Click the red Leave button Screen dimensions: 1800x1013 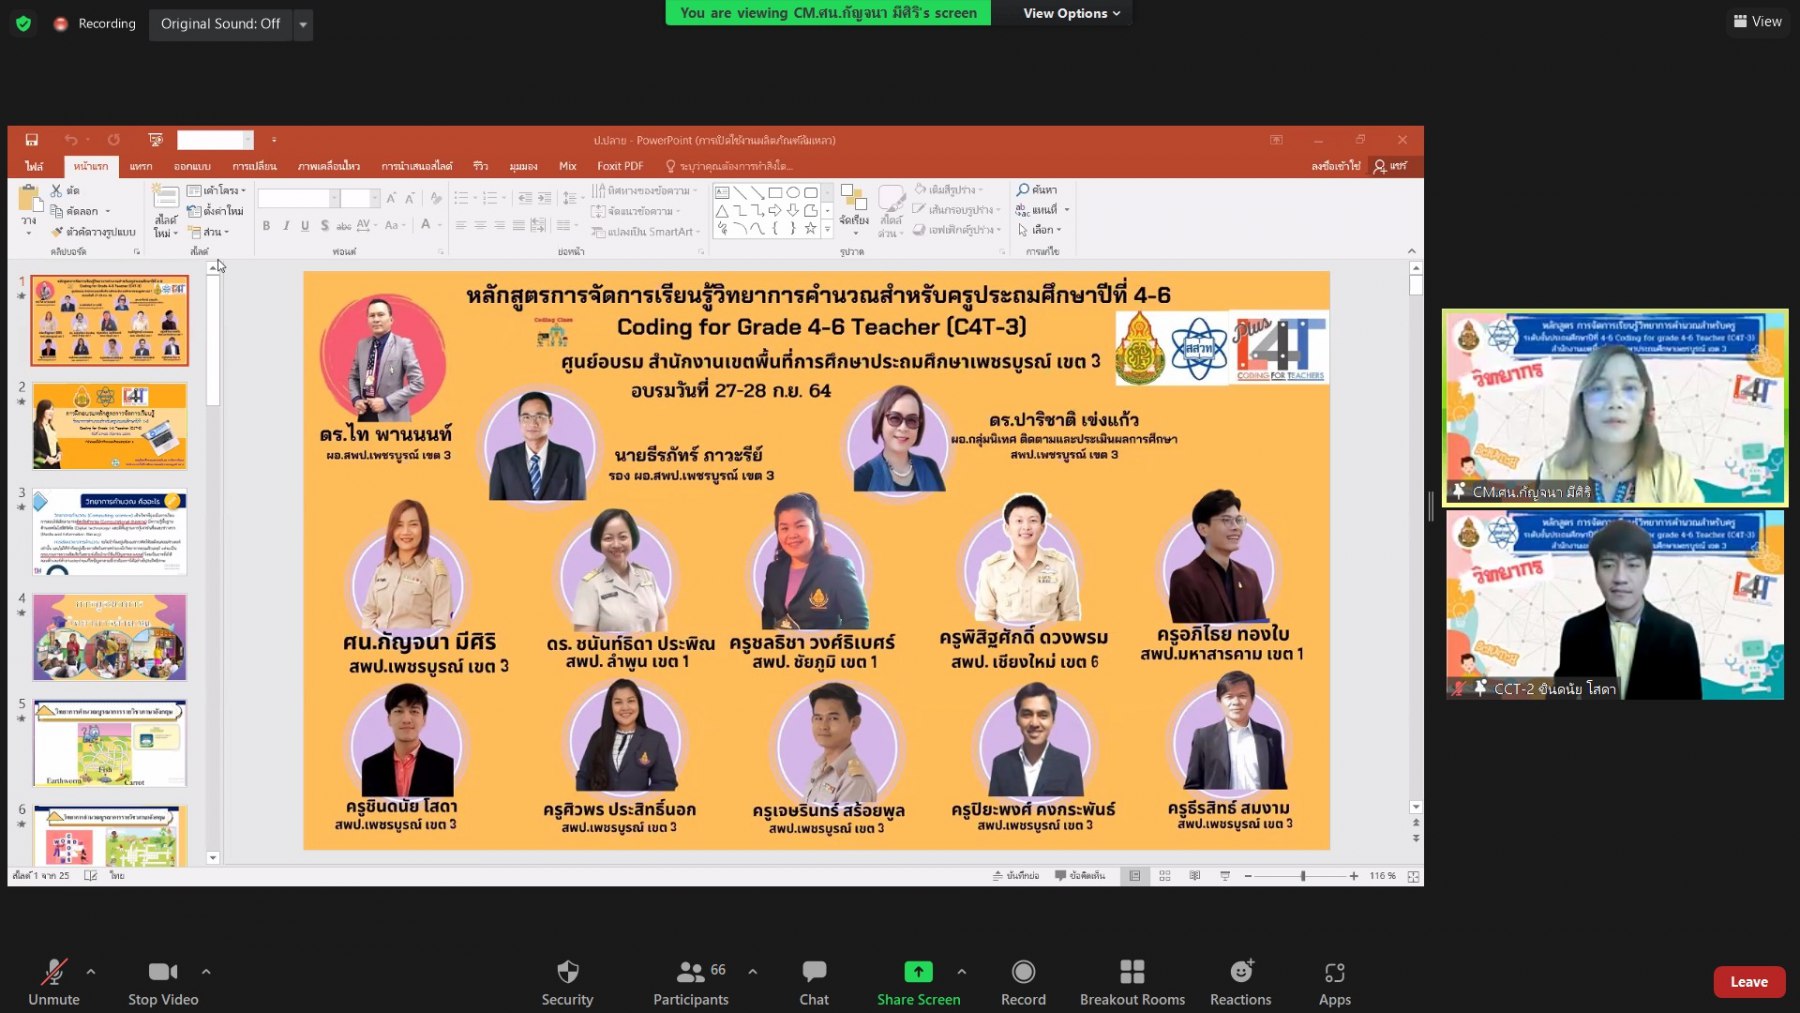pos(1749,982)
